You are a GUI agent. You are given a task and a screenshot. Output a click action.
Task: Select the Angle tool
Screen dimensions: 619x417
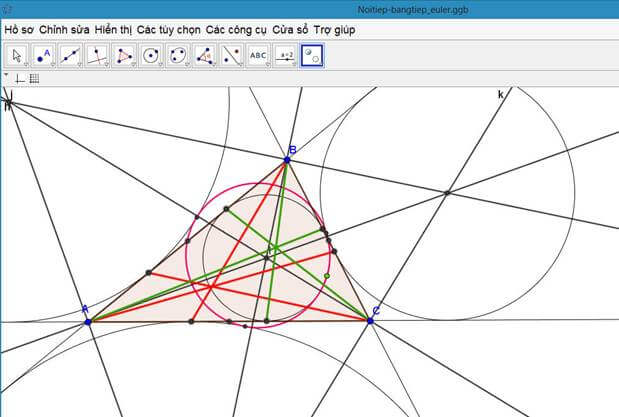tap(204, 56)
